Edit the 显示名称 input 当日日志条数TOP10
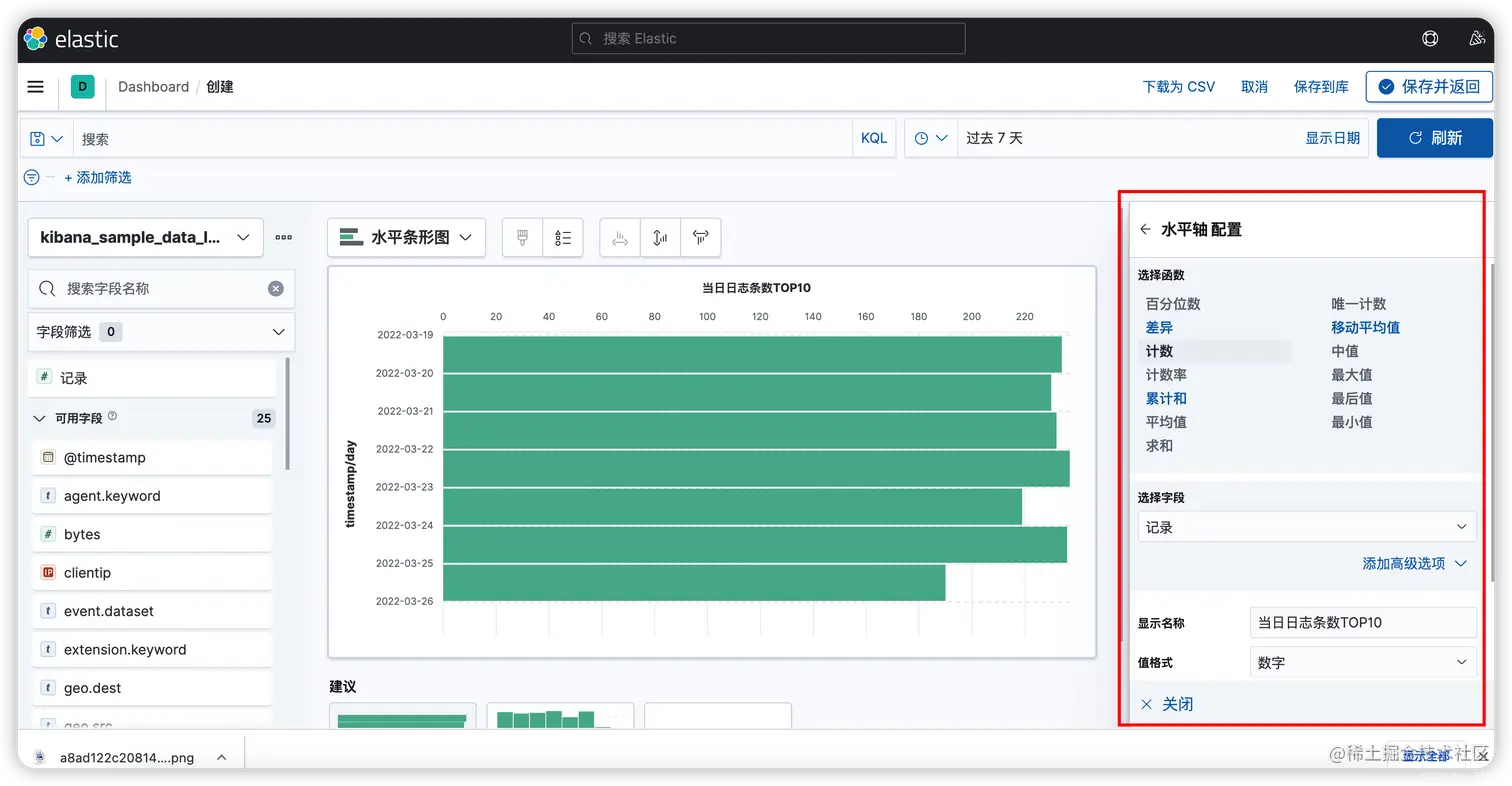 click(x=1363, y=622)
